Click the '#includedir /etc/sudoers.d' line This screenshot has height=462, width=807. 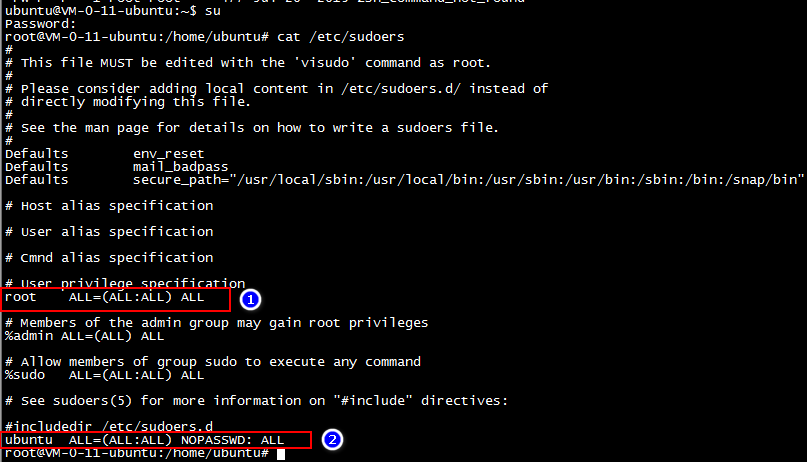click(x=109, y=427)
